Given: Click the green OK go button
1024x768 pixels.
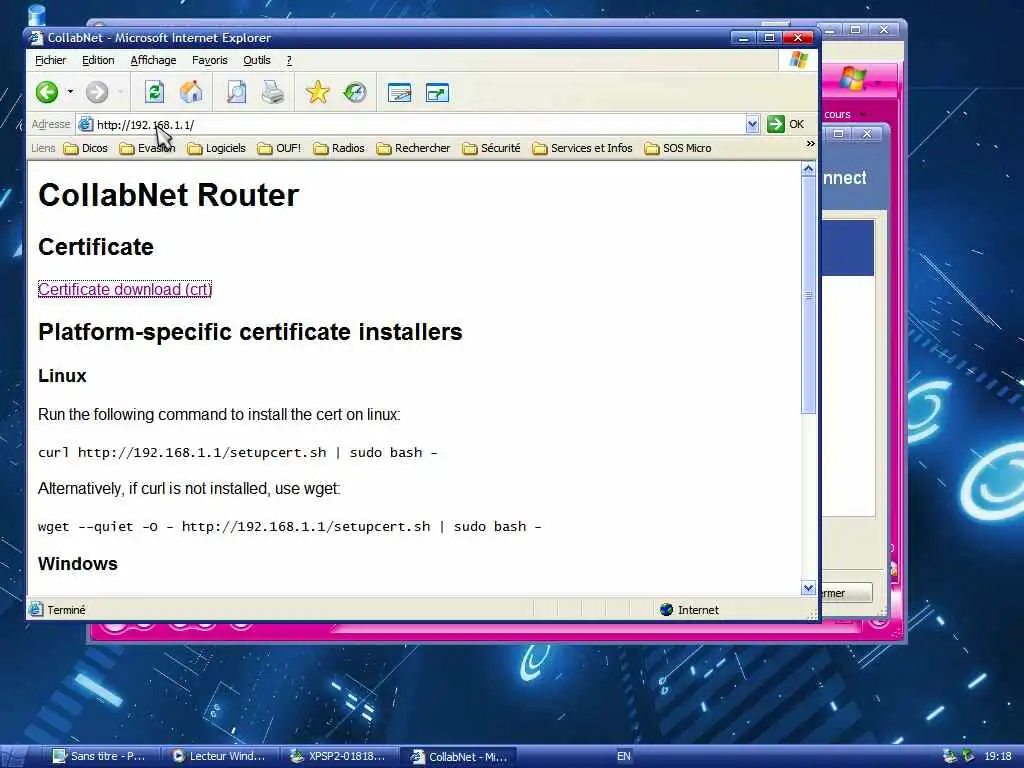Looking at the screenshot, I should (x=786, y=124).
